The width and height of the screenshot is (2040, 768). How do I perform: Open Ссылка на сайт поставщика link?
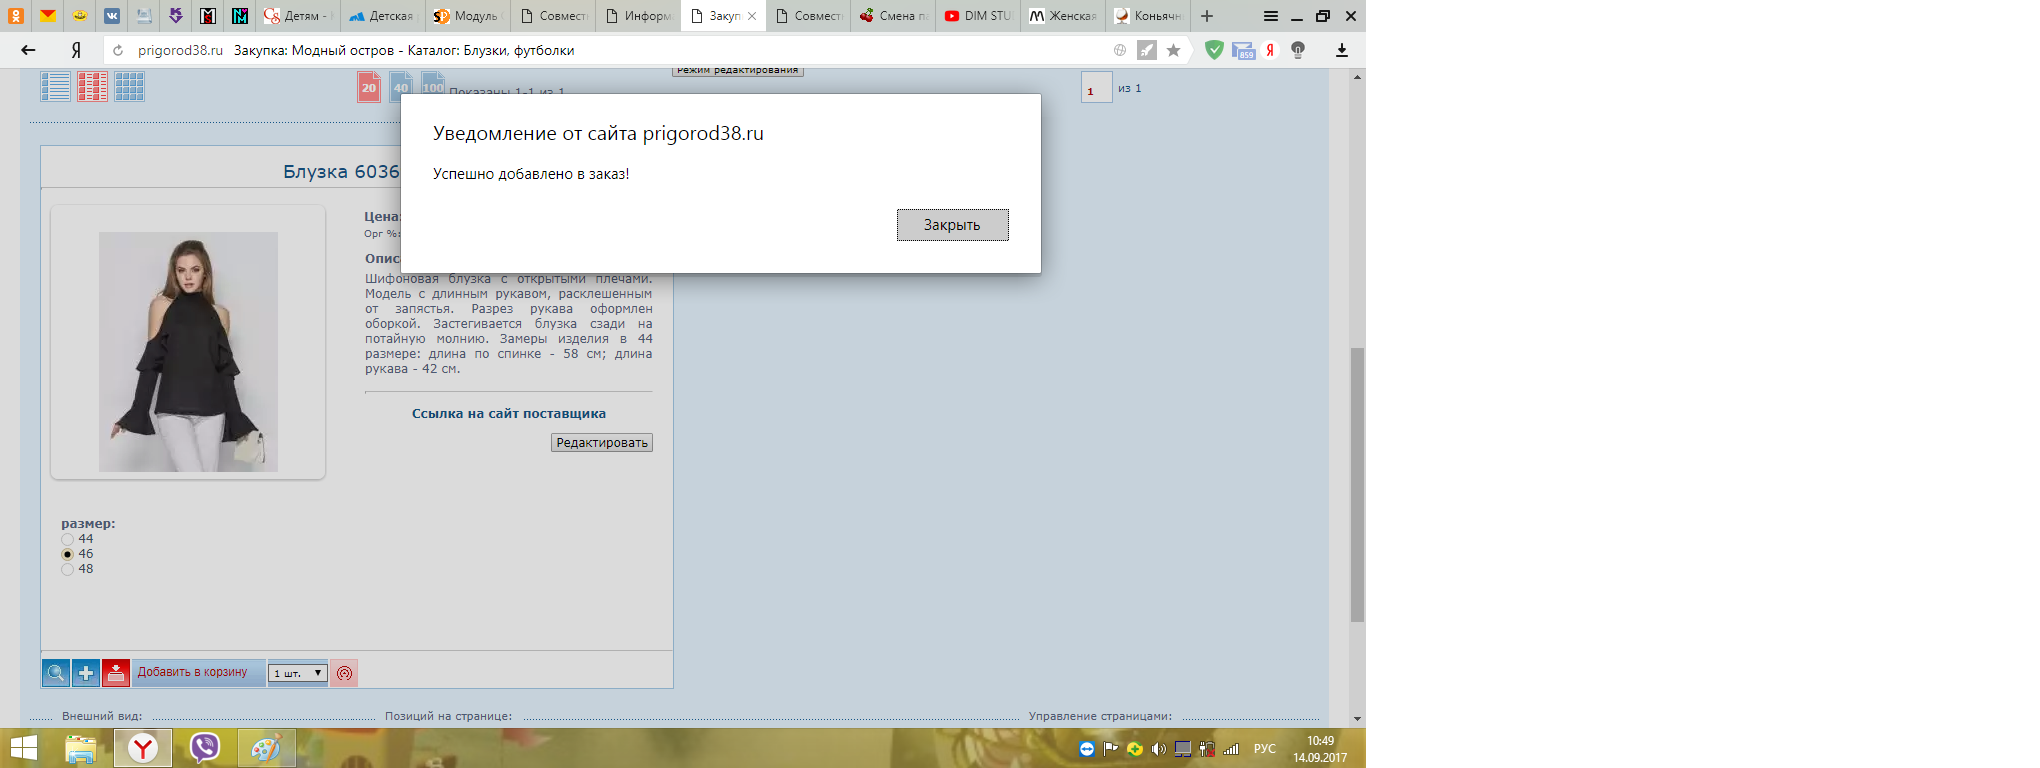coord(509,413)
